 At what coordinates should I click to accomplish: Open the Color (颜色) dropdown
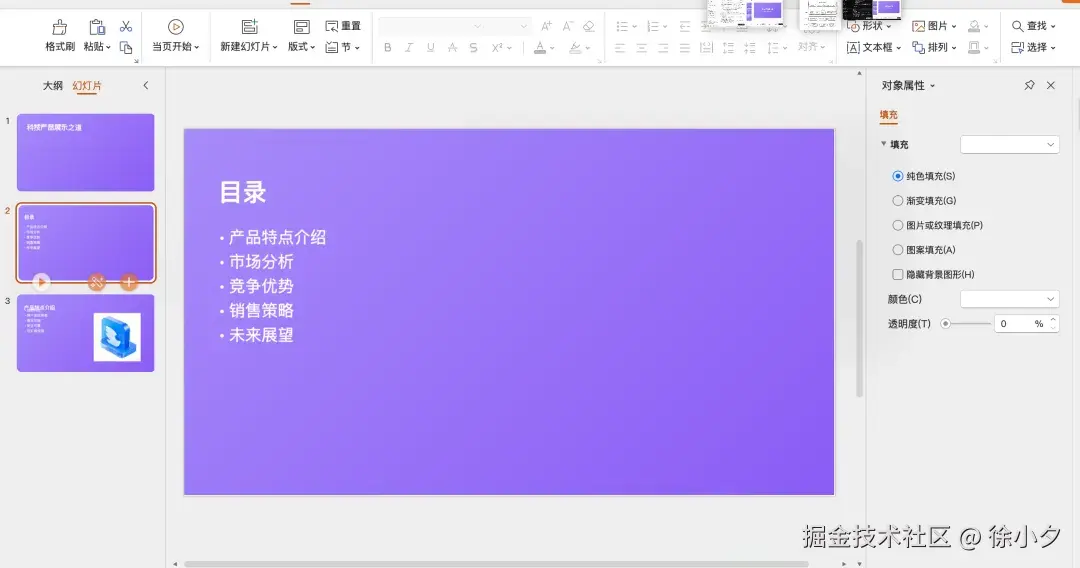tap(1009, 299)
